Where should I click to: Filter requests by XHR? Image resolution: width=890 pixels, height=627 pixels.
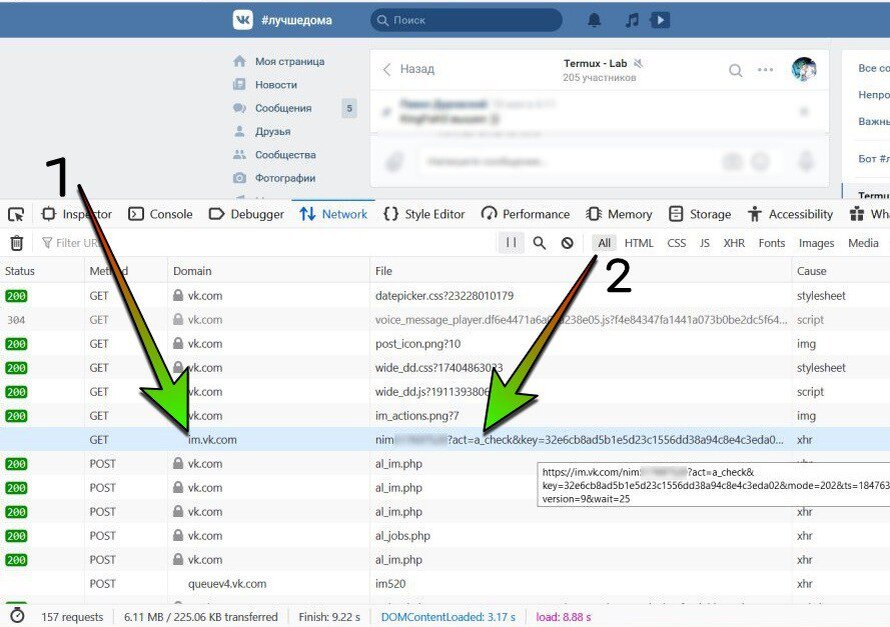pos(734,243)
